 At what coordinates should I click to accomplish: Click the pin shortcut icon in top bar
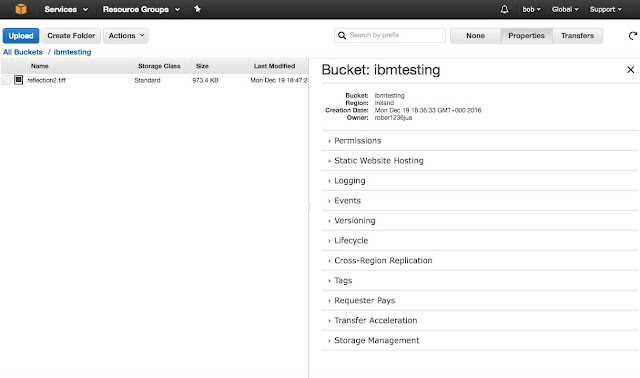(198, 9)
